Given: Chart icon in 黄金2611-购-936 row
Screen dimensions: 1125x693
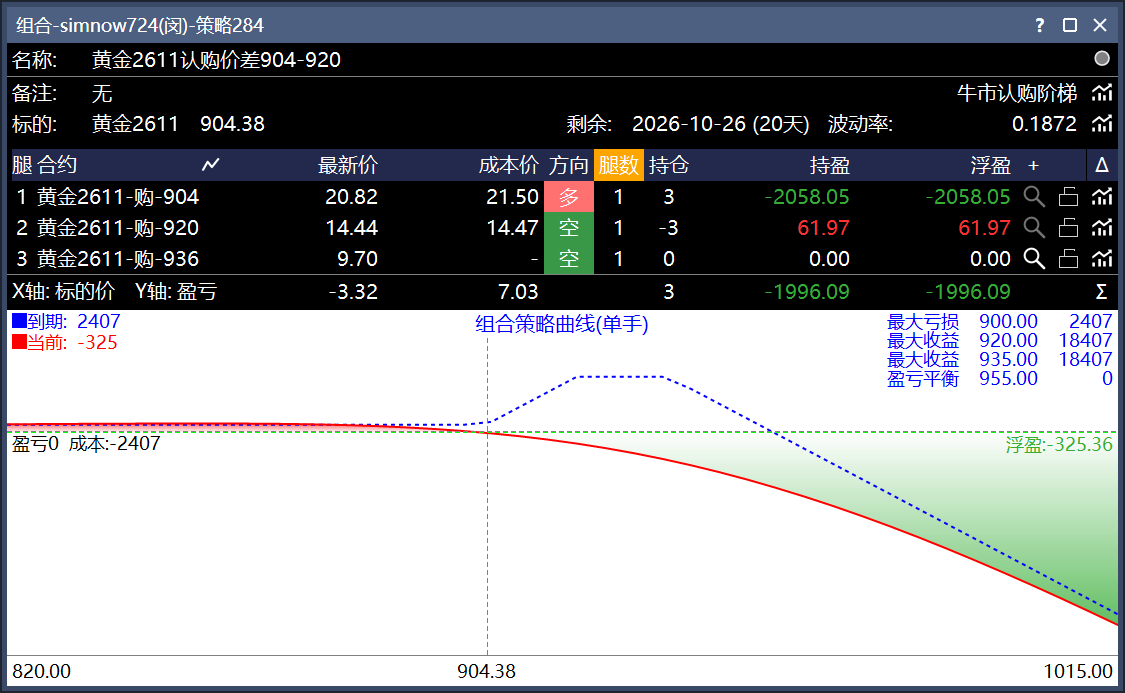Looking at the screenshot, I should 1102,258.
